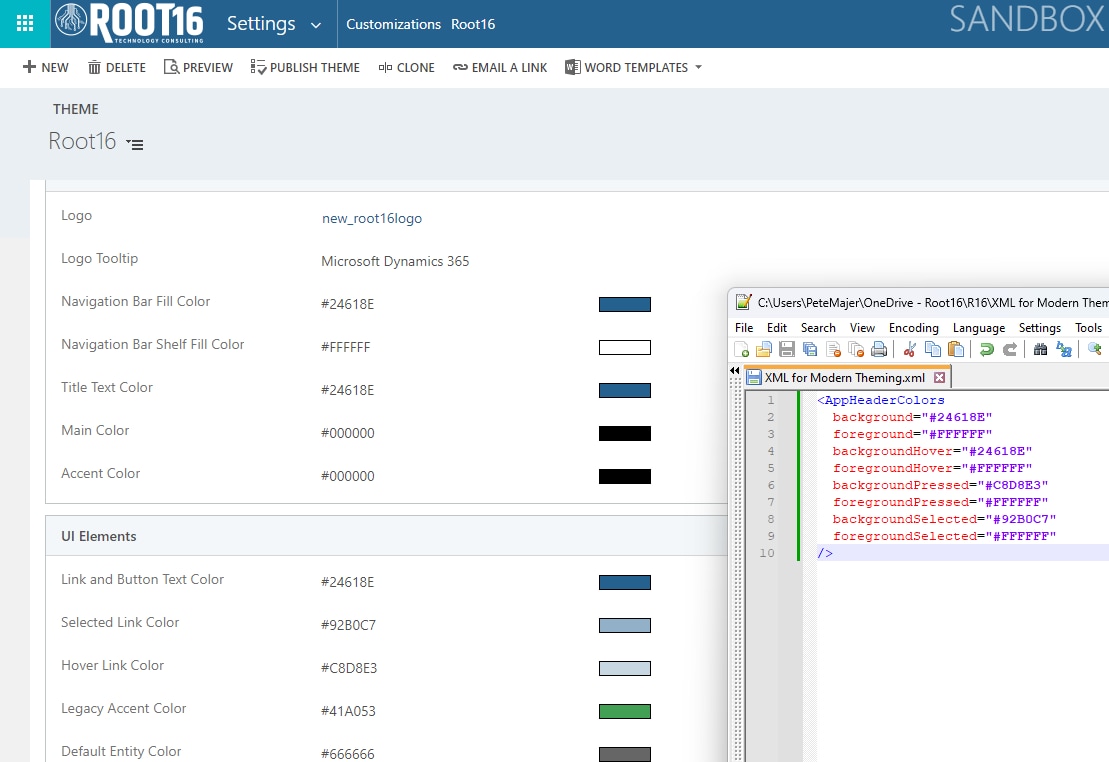Image resolution: width=1109 pixels, height=762 pixels.
Task: Click the Paste icon in Notepad++ toolbar
Action: coord(956,349)
